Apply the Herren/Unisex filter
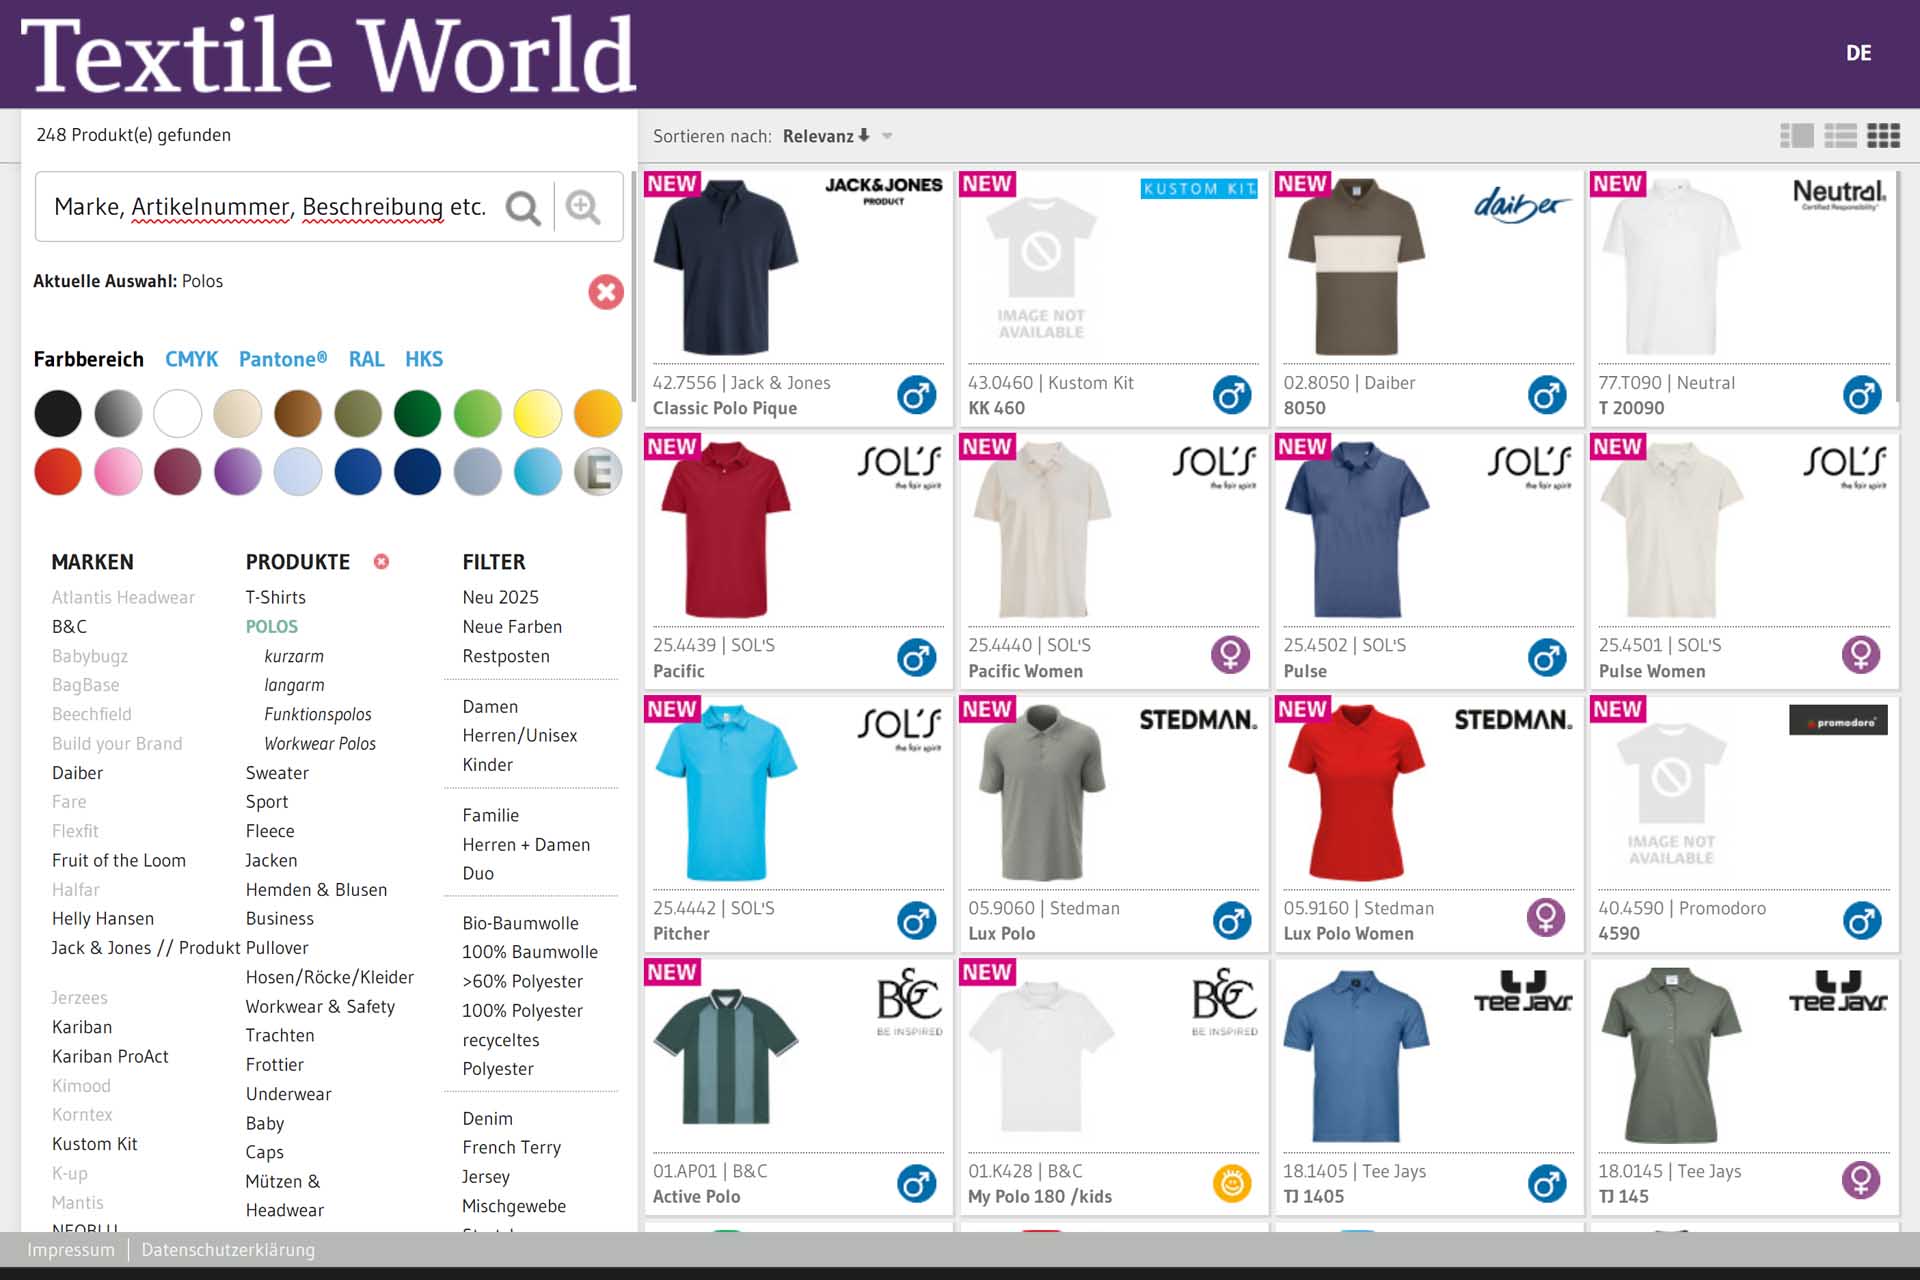Screen dimensions: 1920x1280 [x=520, y=735]
